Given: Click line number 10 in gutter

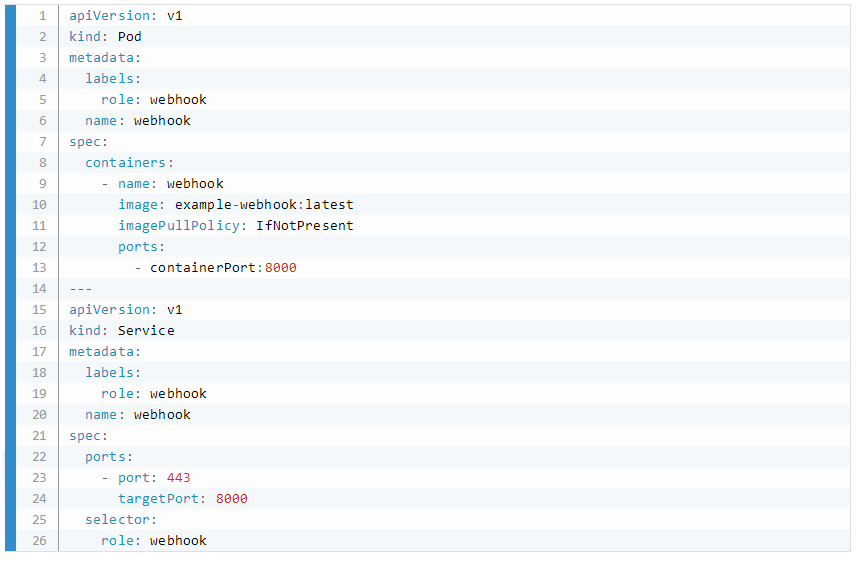Looking at the screenshot, I should [39, 205].
